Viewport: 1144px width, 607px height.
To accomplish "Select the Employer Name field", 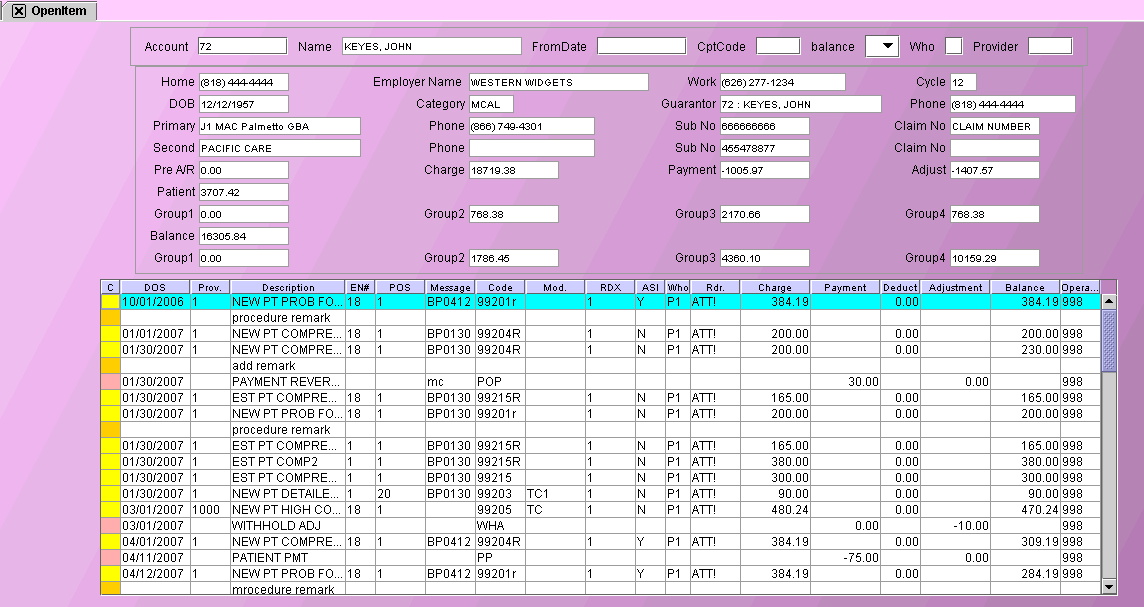I will (x=558, y=82).
